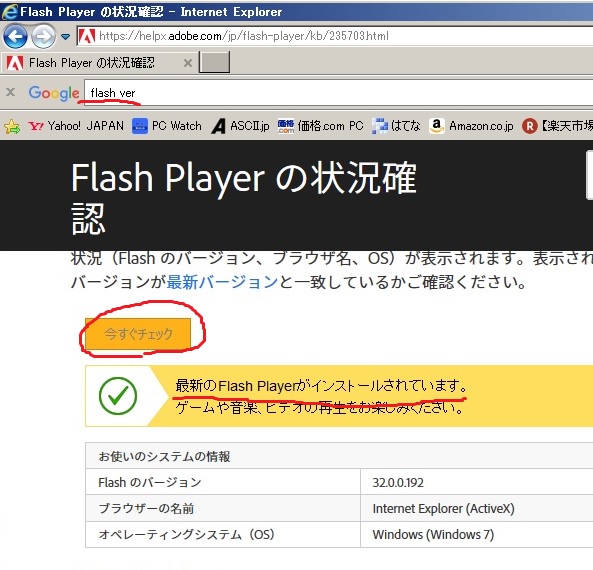
Task: Click the 最新のFlash Playerがインストールされています message
Action: point(321,386)
